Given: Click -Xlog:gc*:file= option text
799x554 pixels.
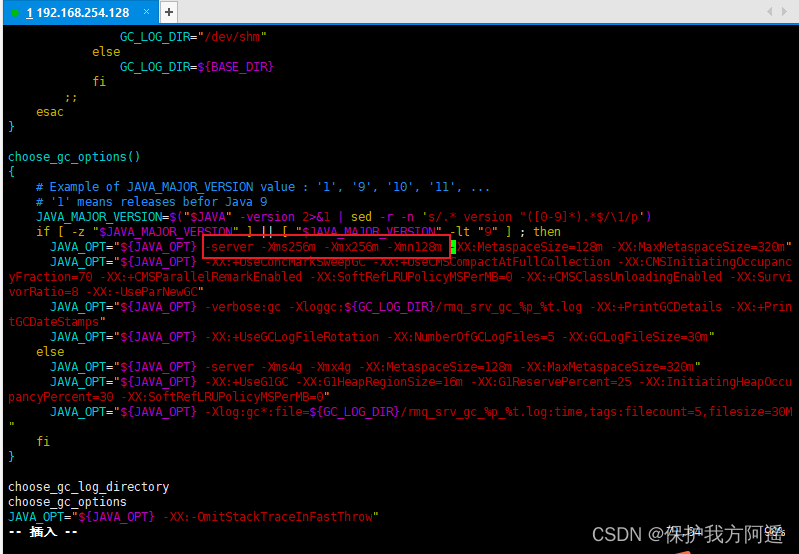Looking at the screenshot, I should click(x=257, y=412).
